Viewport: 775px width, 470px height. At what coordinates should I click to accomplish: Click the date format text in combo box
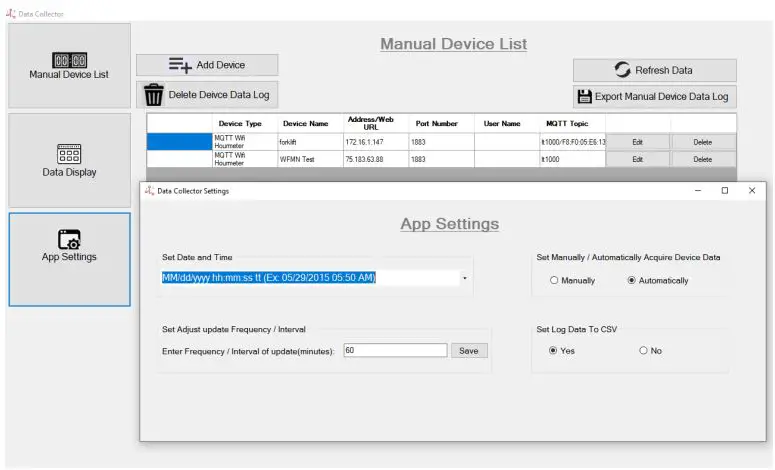pyautogui.click(x=269, y=278)
